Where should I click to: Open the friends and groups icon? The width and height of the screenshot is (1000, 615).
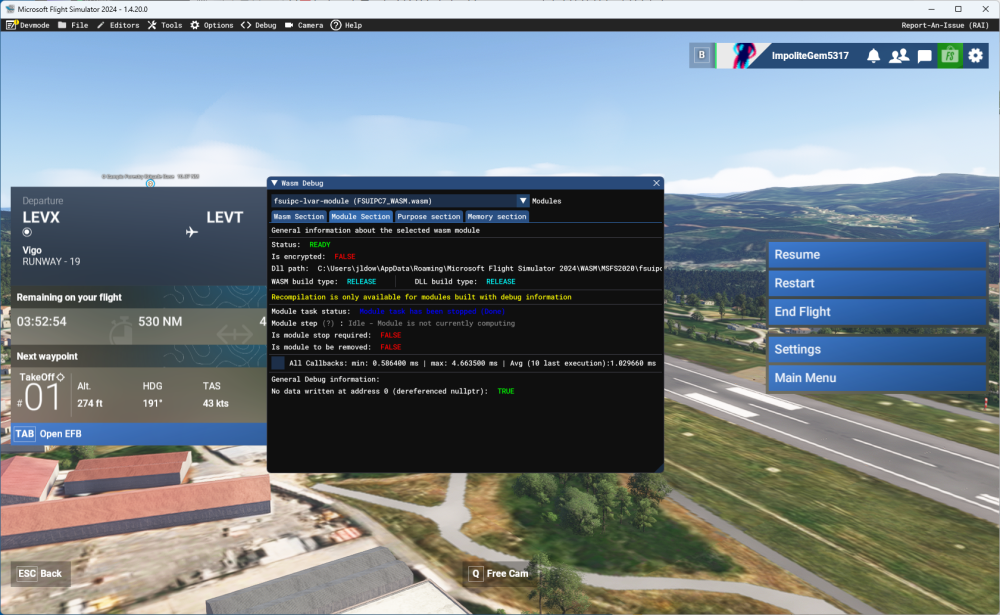[x=899, y=56]
